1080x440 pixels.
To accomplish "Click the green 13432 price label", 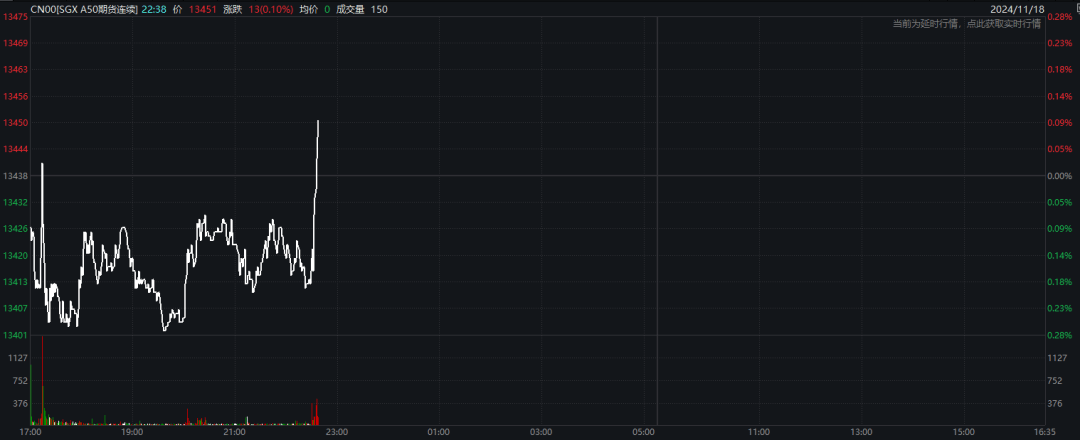I will point(14,202).
